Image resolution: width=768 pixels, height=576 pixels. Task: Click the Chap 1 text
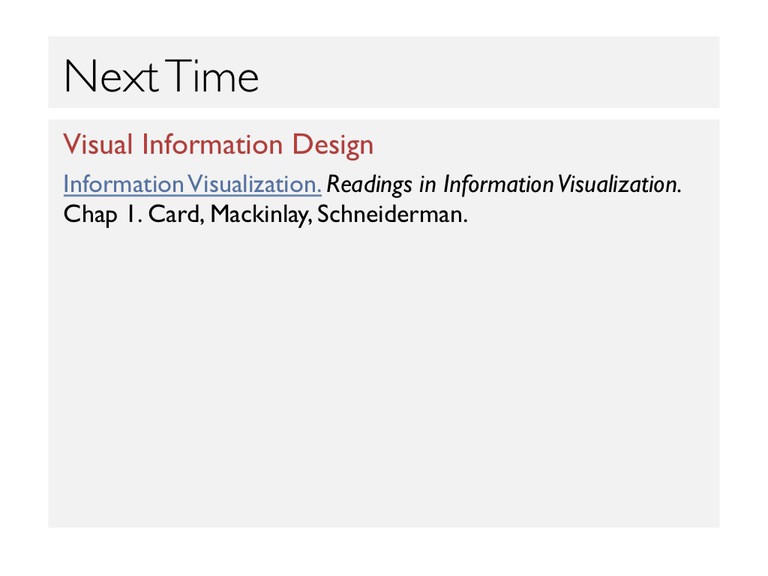click(103, 215)
